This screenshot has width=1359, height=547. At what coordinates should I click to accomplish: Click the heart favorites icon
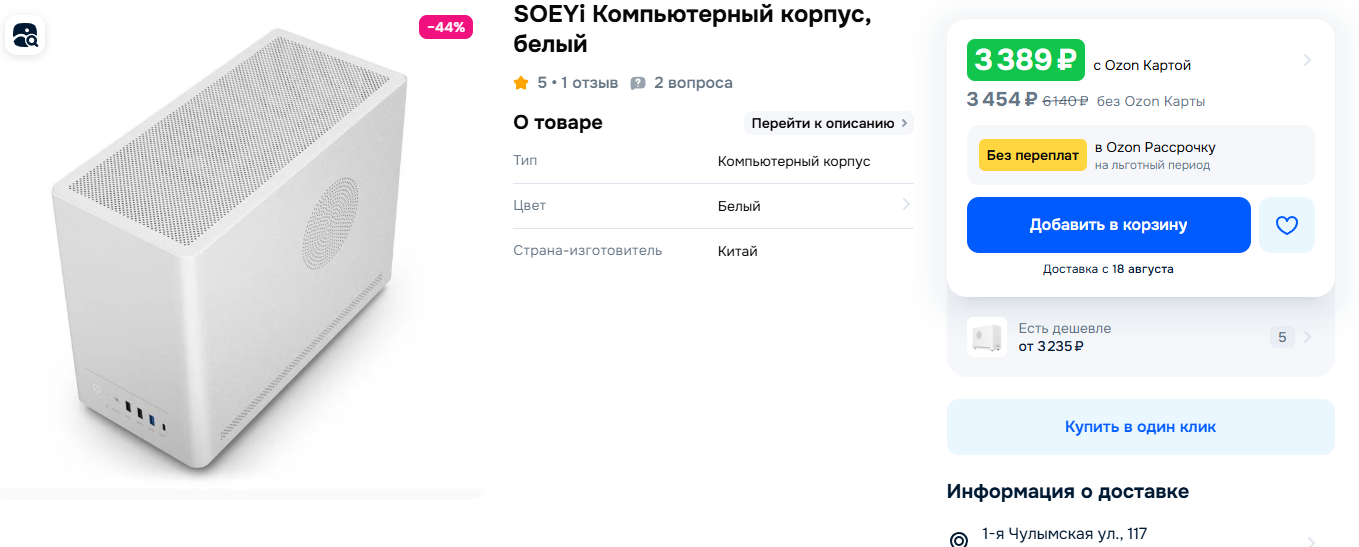(x=1286, y=225)
